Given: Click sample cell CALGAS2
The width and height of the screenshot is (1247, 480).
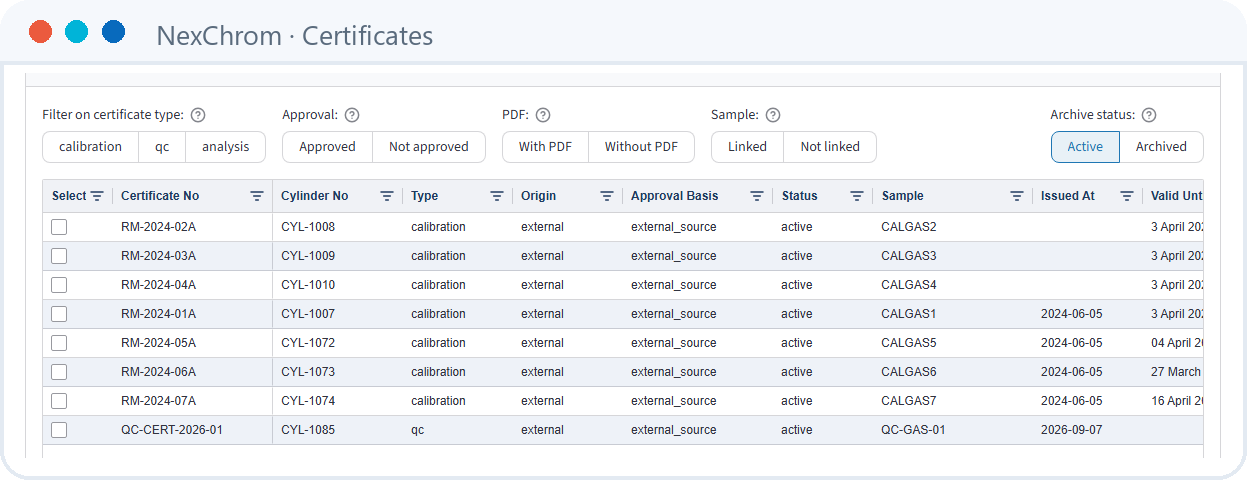Looking at the screenshot, I should point(909,227).
